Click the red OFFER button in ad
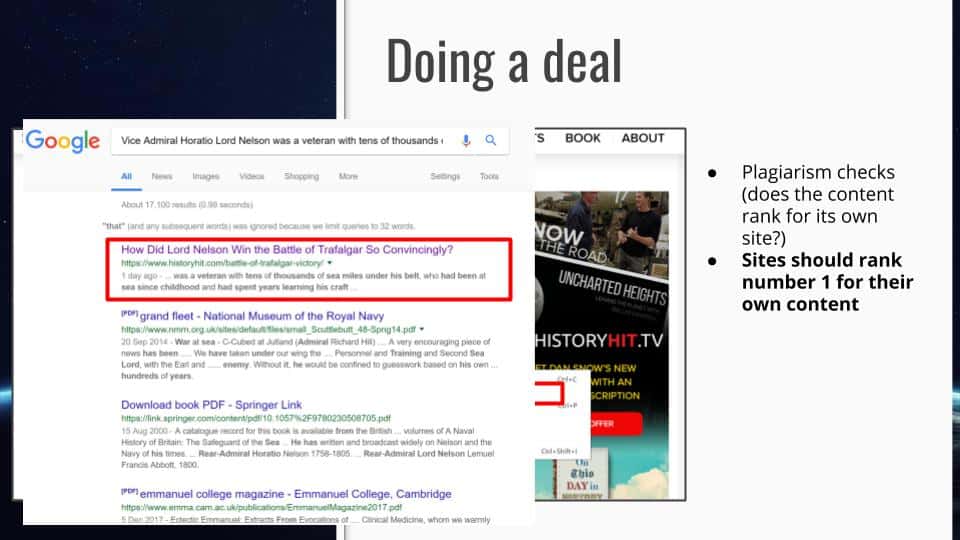Screen dimensions: 960x540 [x=614, y=424]
